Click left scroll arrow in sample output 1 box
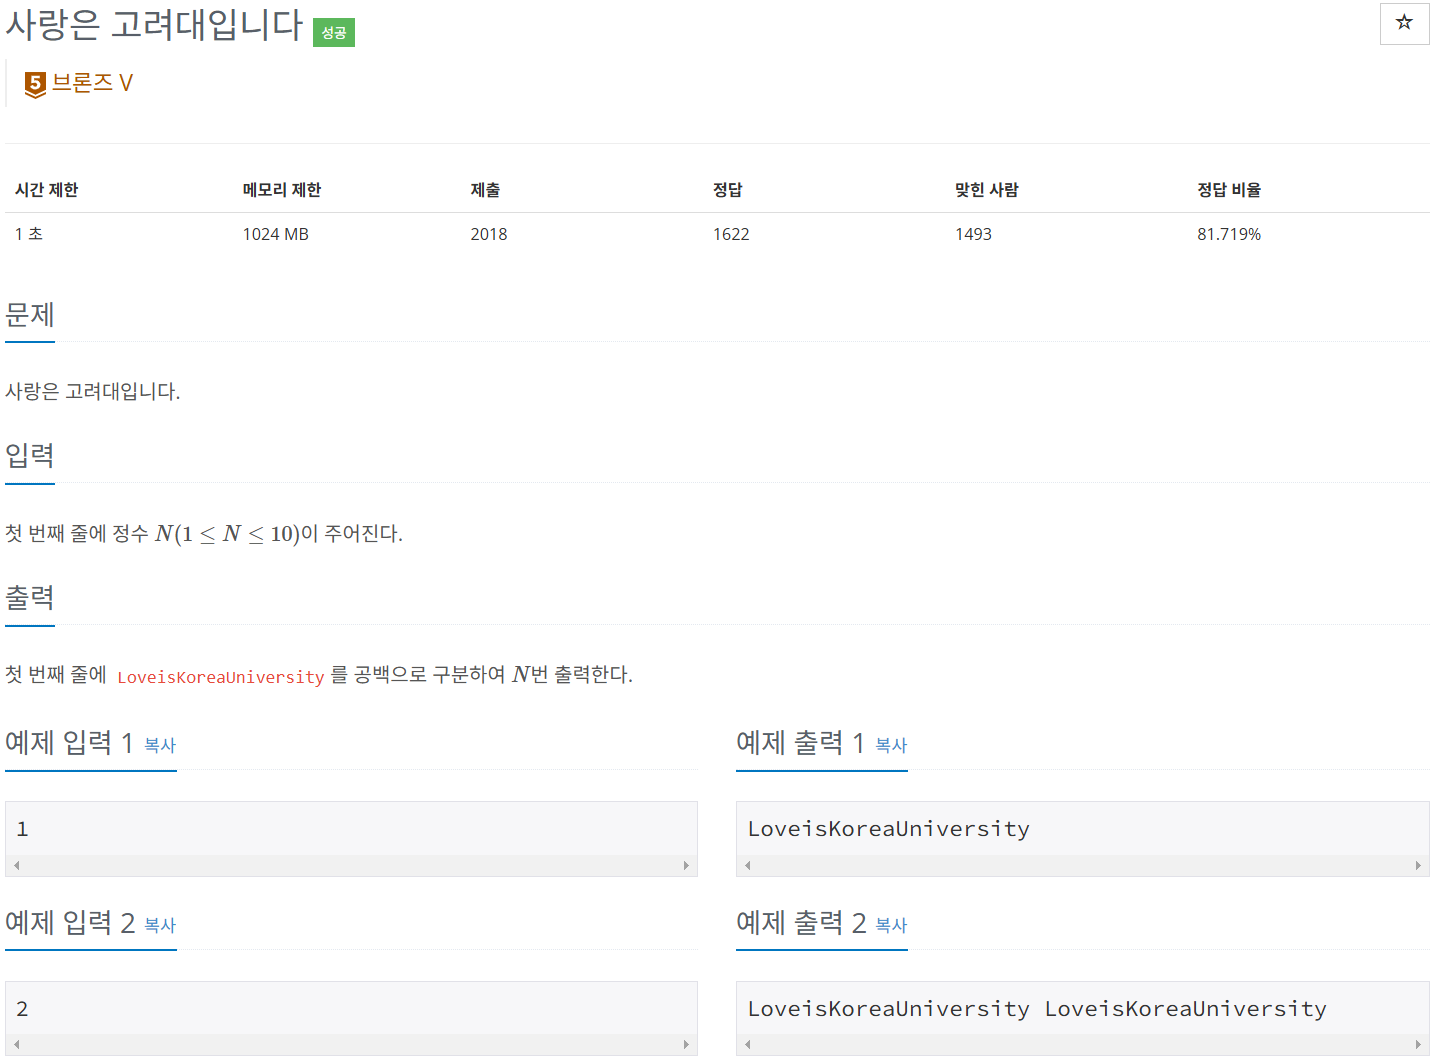This screenshot has height=1061, width=1433. click(x=748, y=865)
